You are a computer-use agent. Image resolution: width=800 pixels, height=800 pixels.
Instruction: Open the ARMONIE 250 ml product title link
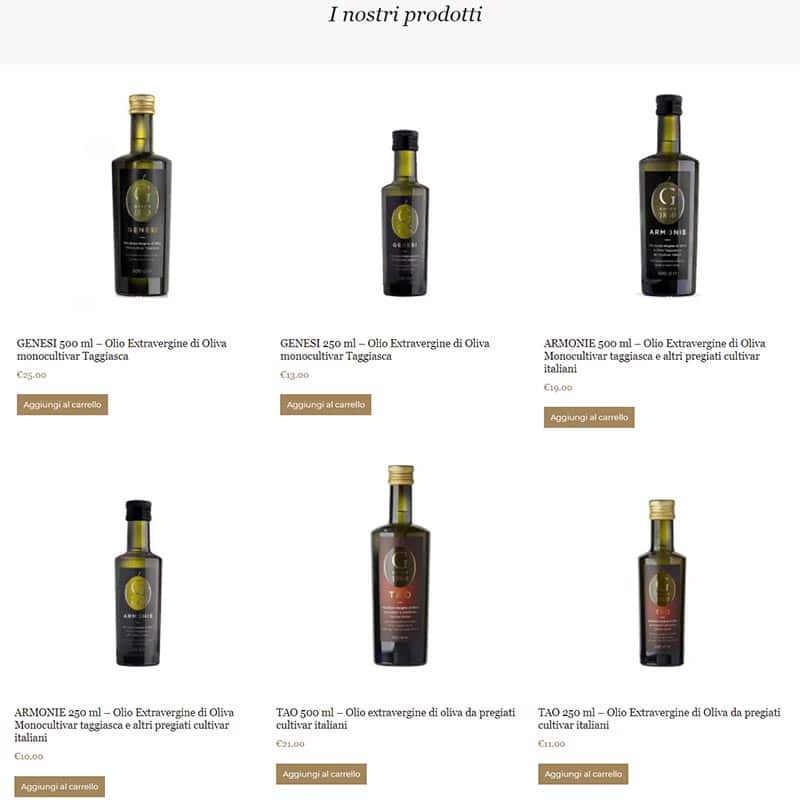tap(124, 724)
